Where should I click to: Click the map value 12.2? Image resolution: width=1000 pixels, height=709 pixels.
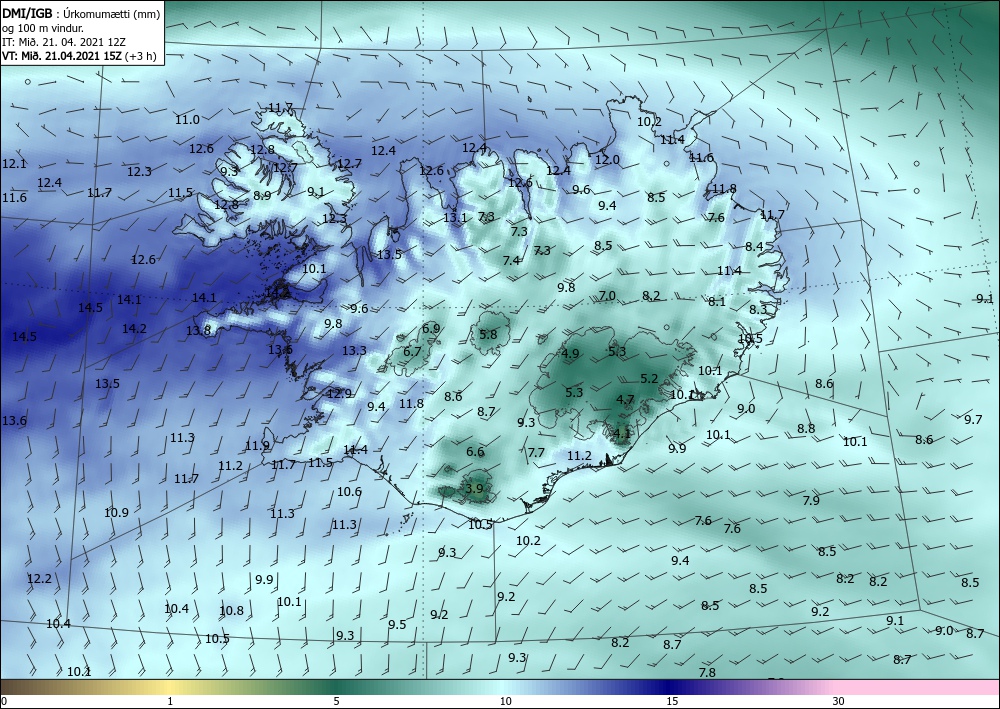point(40,578)
